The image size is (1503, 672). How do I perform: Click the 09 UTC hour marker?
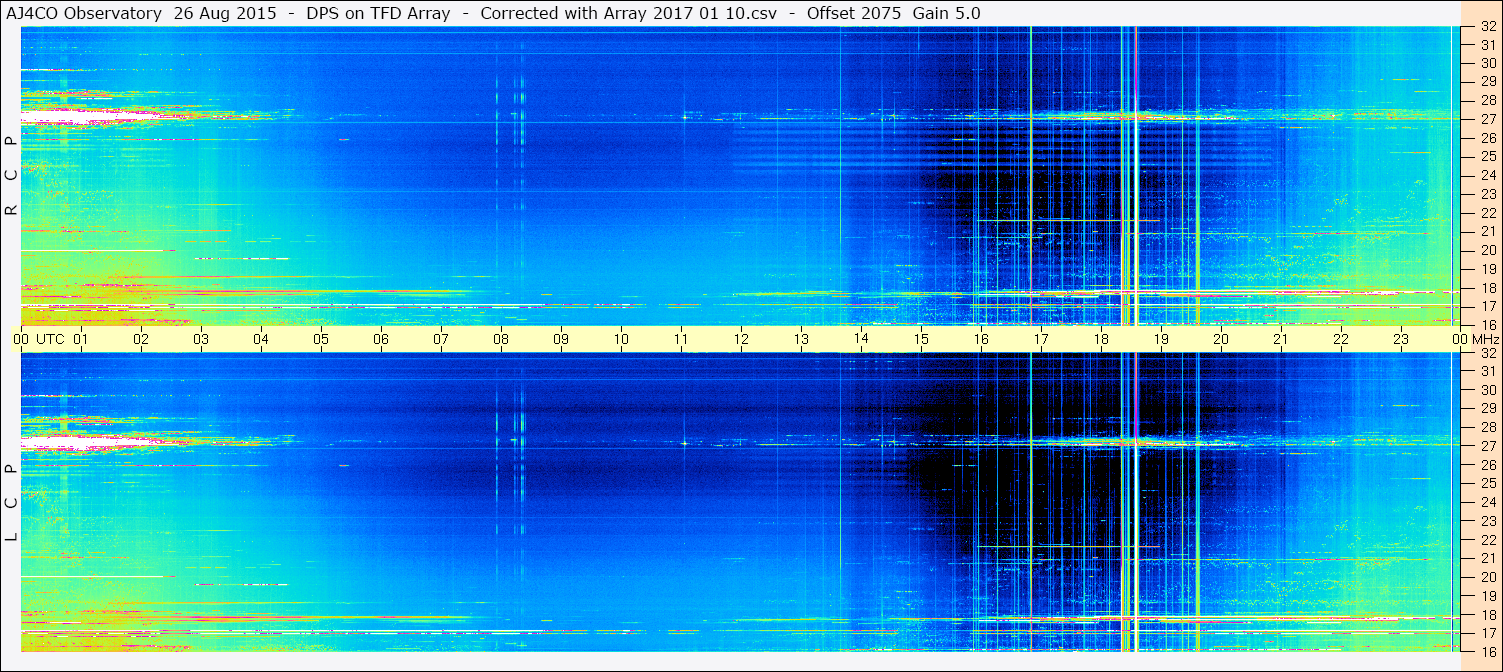561,339
